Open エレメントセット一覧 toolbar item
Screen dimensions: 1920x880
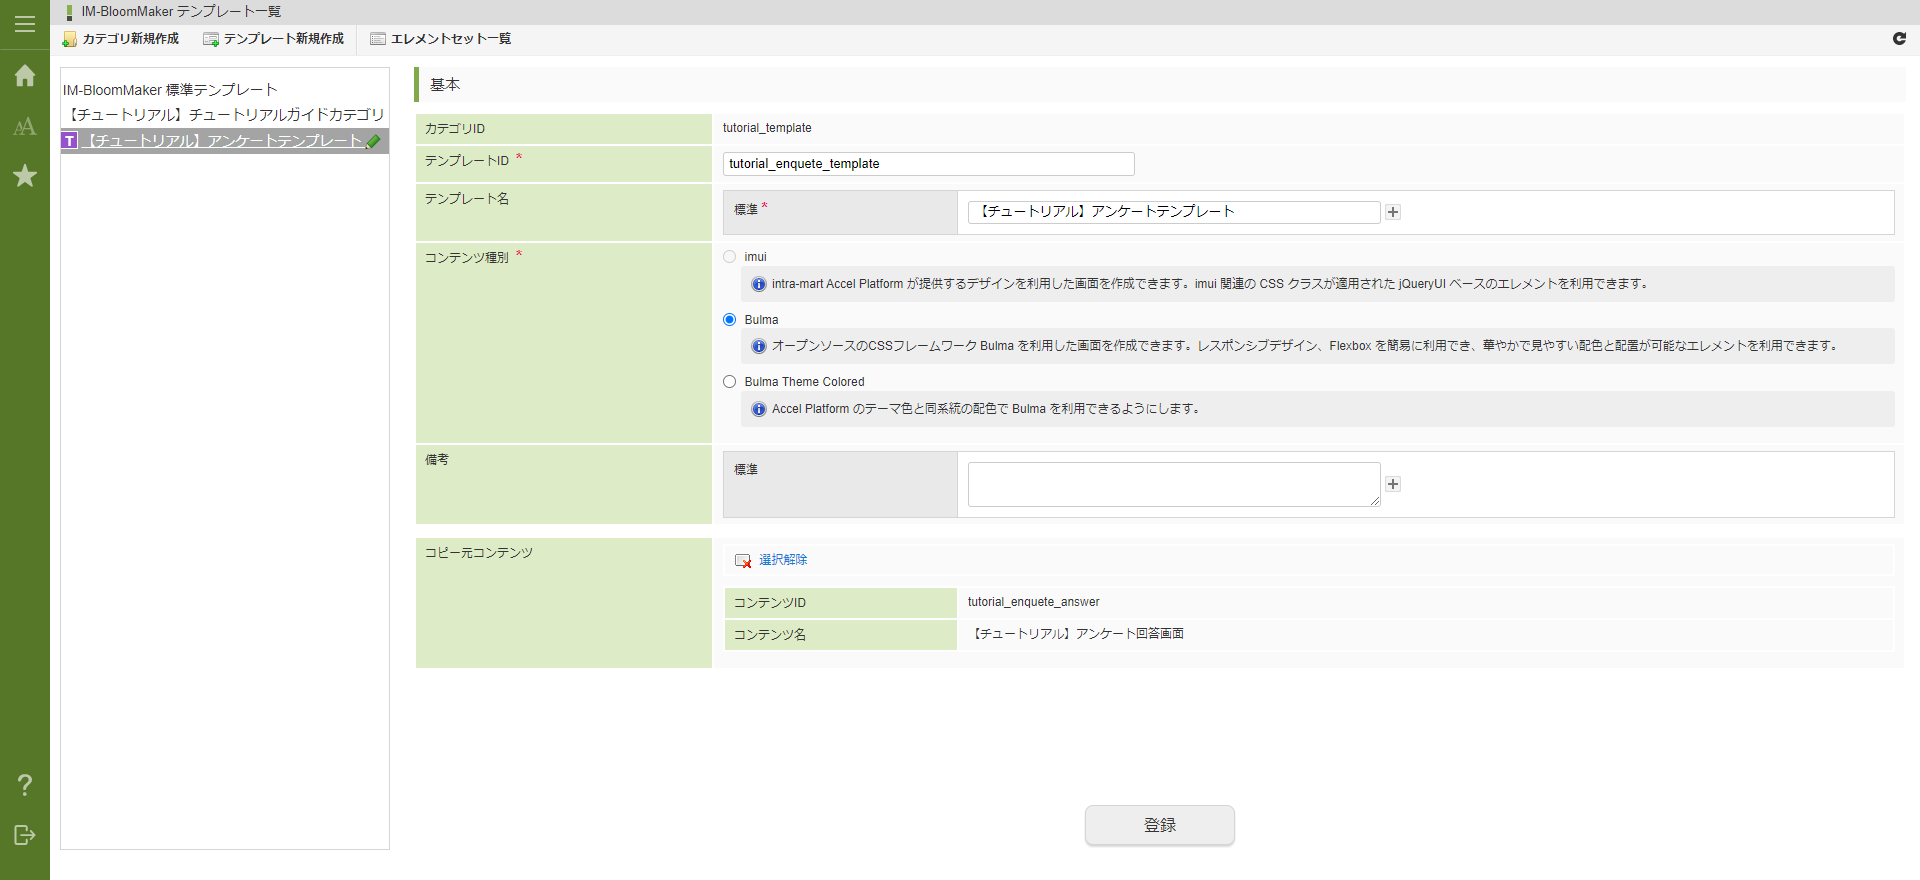441,39
